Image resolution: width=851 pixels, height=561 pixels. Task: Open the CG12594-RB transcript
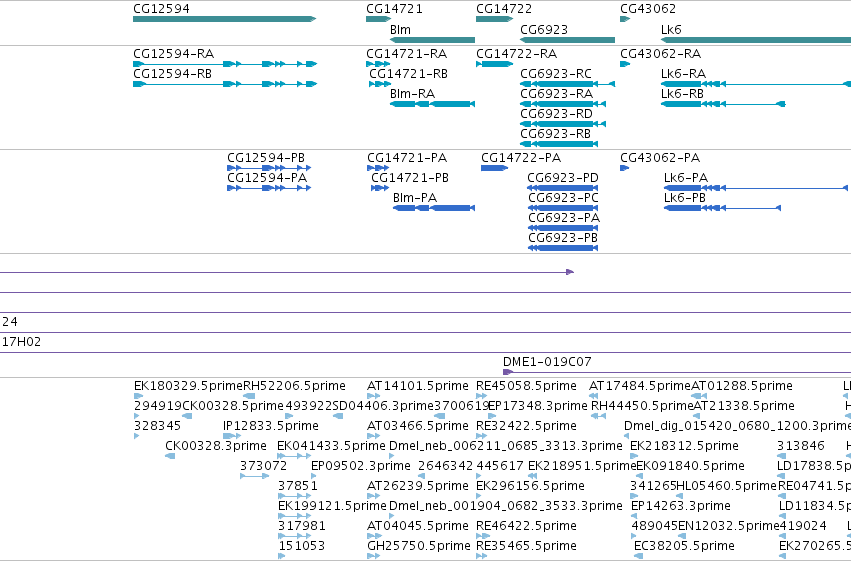[x=225, y=84]
